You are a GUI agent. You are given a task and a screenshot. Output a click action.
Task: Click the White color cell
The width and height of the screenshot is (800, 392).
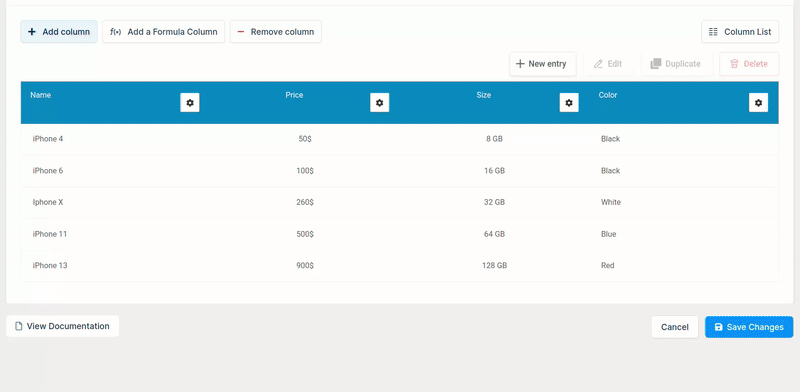click(611, 202)
